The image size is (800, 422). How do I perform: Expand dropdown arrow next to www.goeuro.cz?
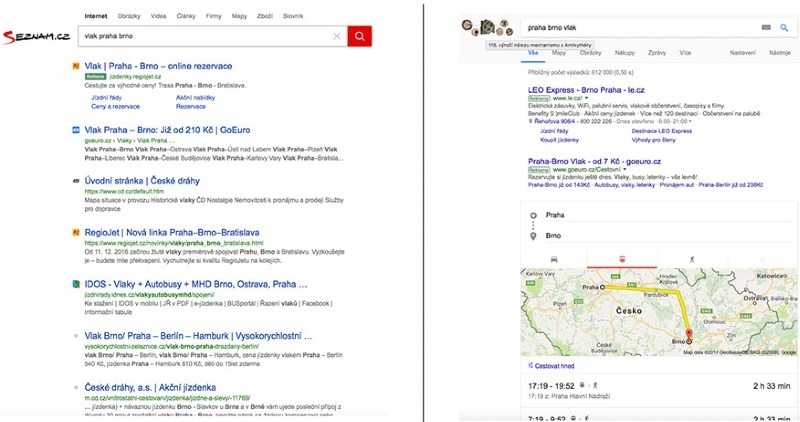[624, 169]
